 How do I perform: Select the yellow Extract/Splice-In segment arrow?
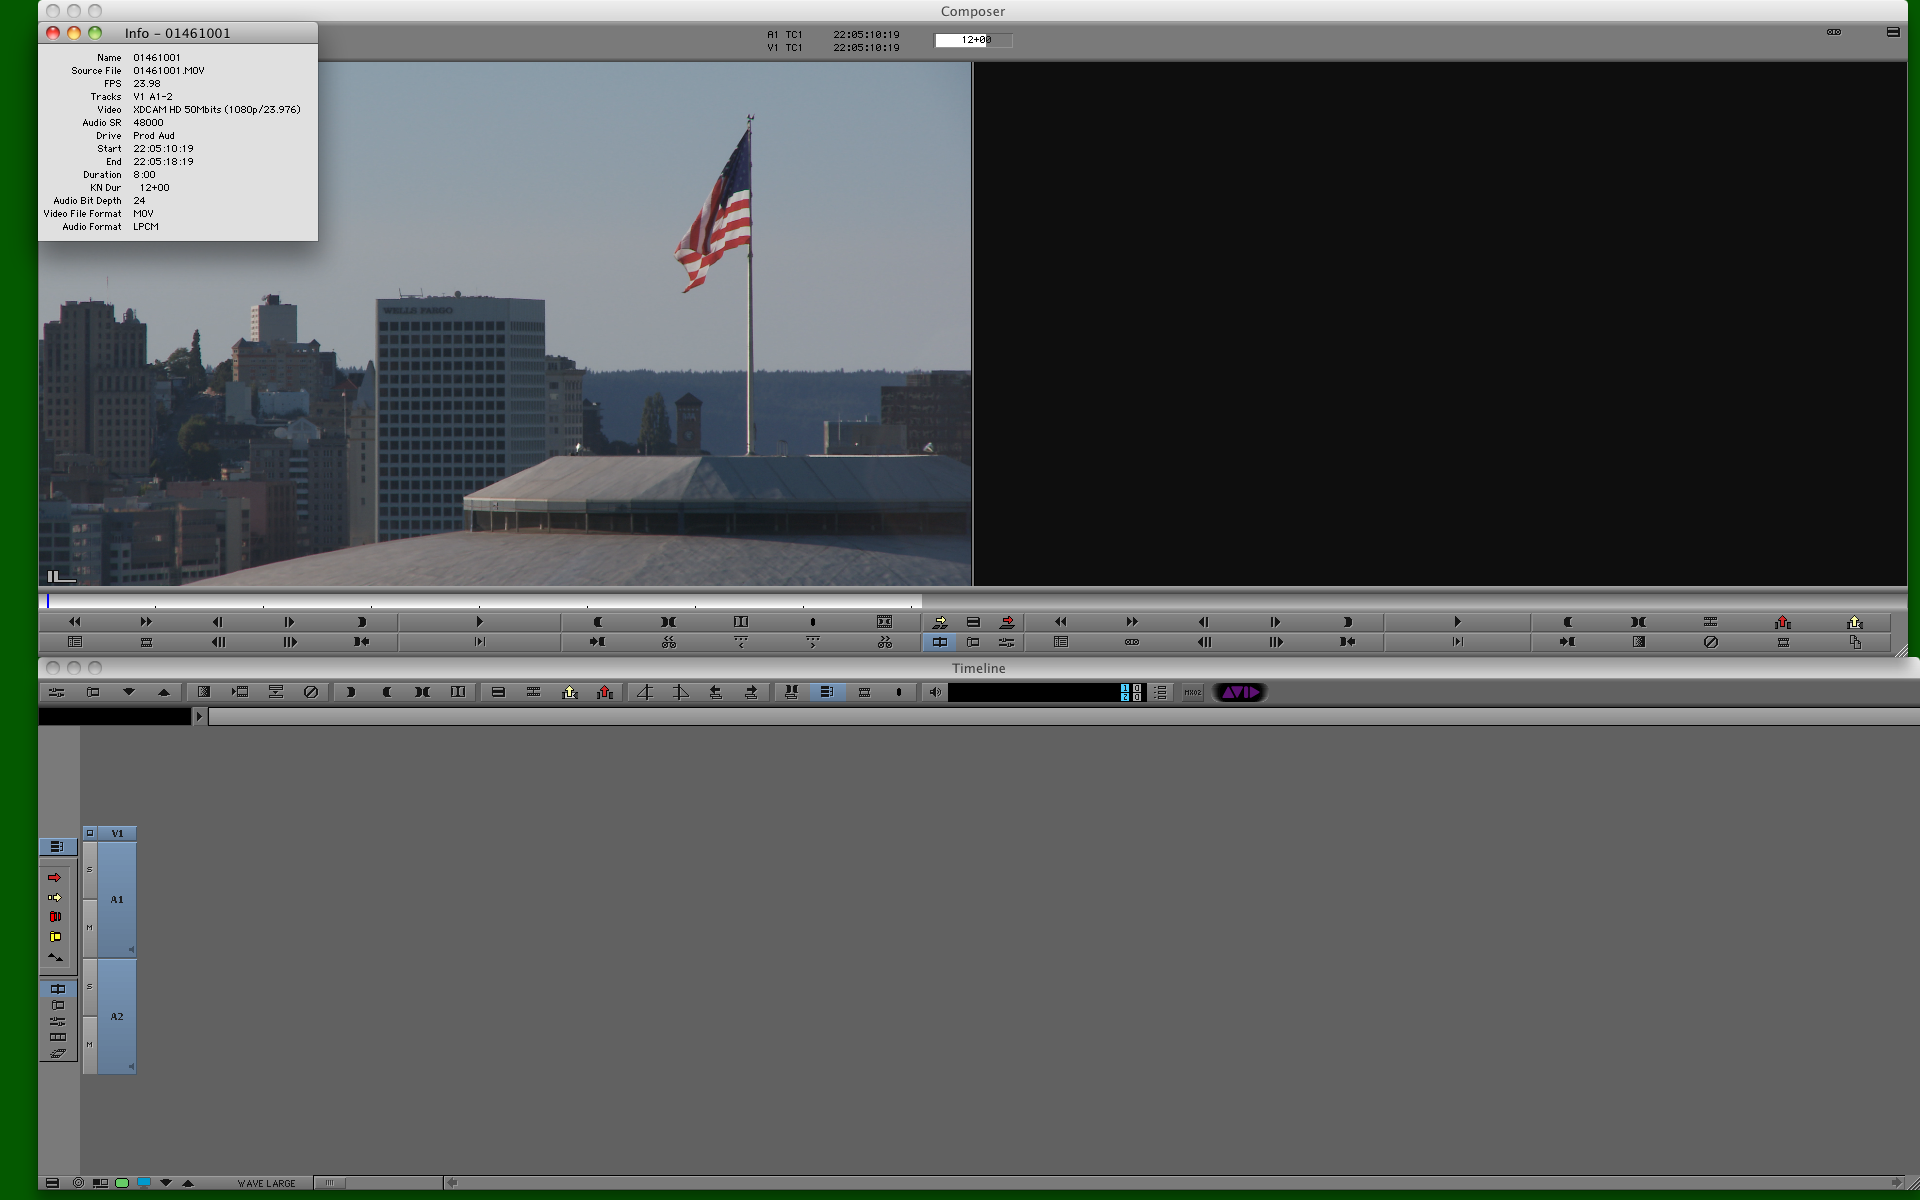(54, 897)
